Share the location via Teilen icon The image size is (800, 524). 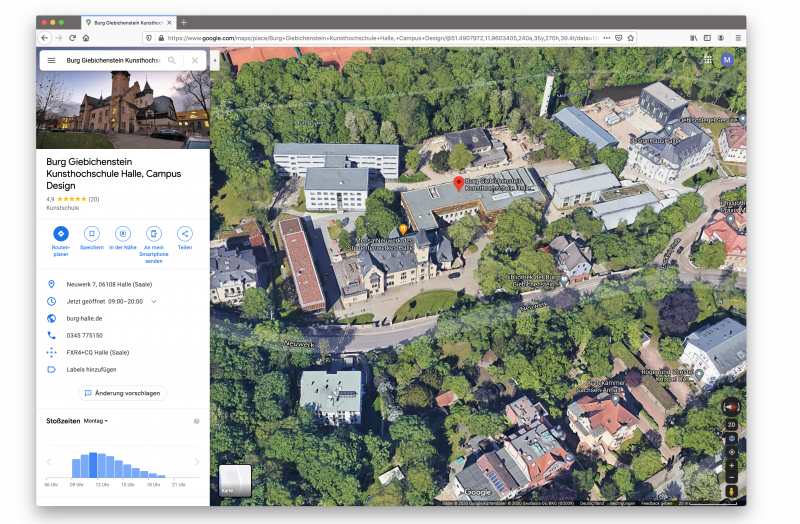click(184, 233)
